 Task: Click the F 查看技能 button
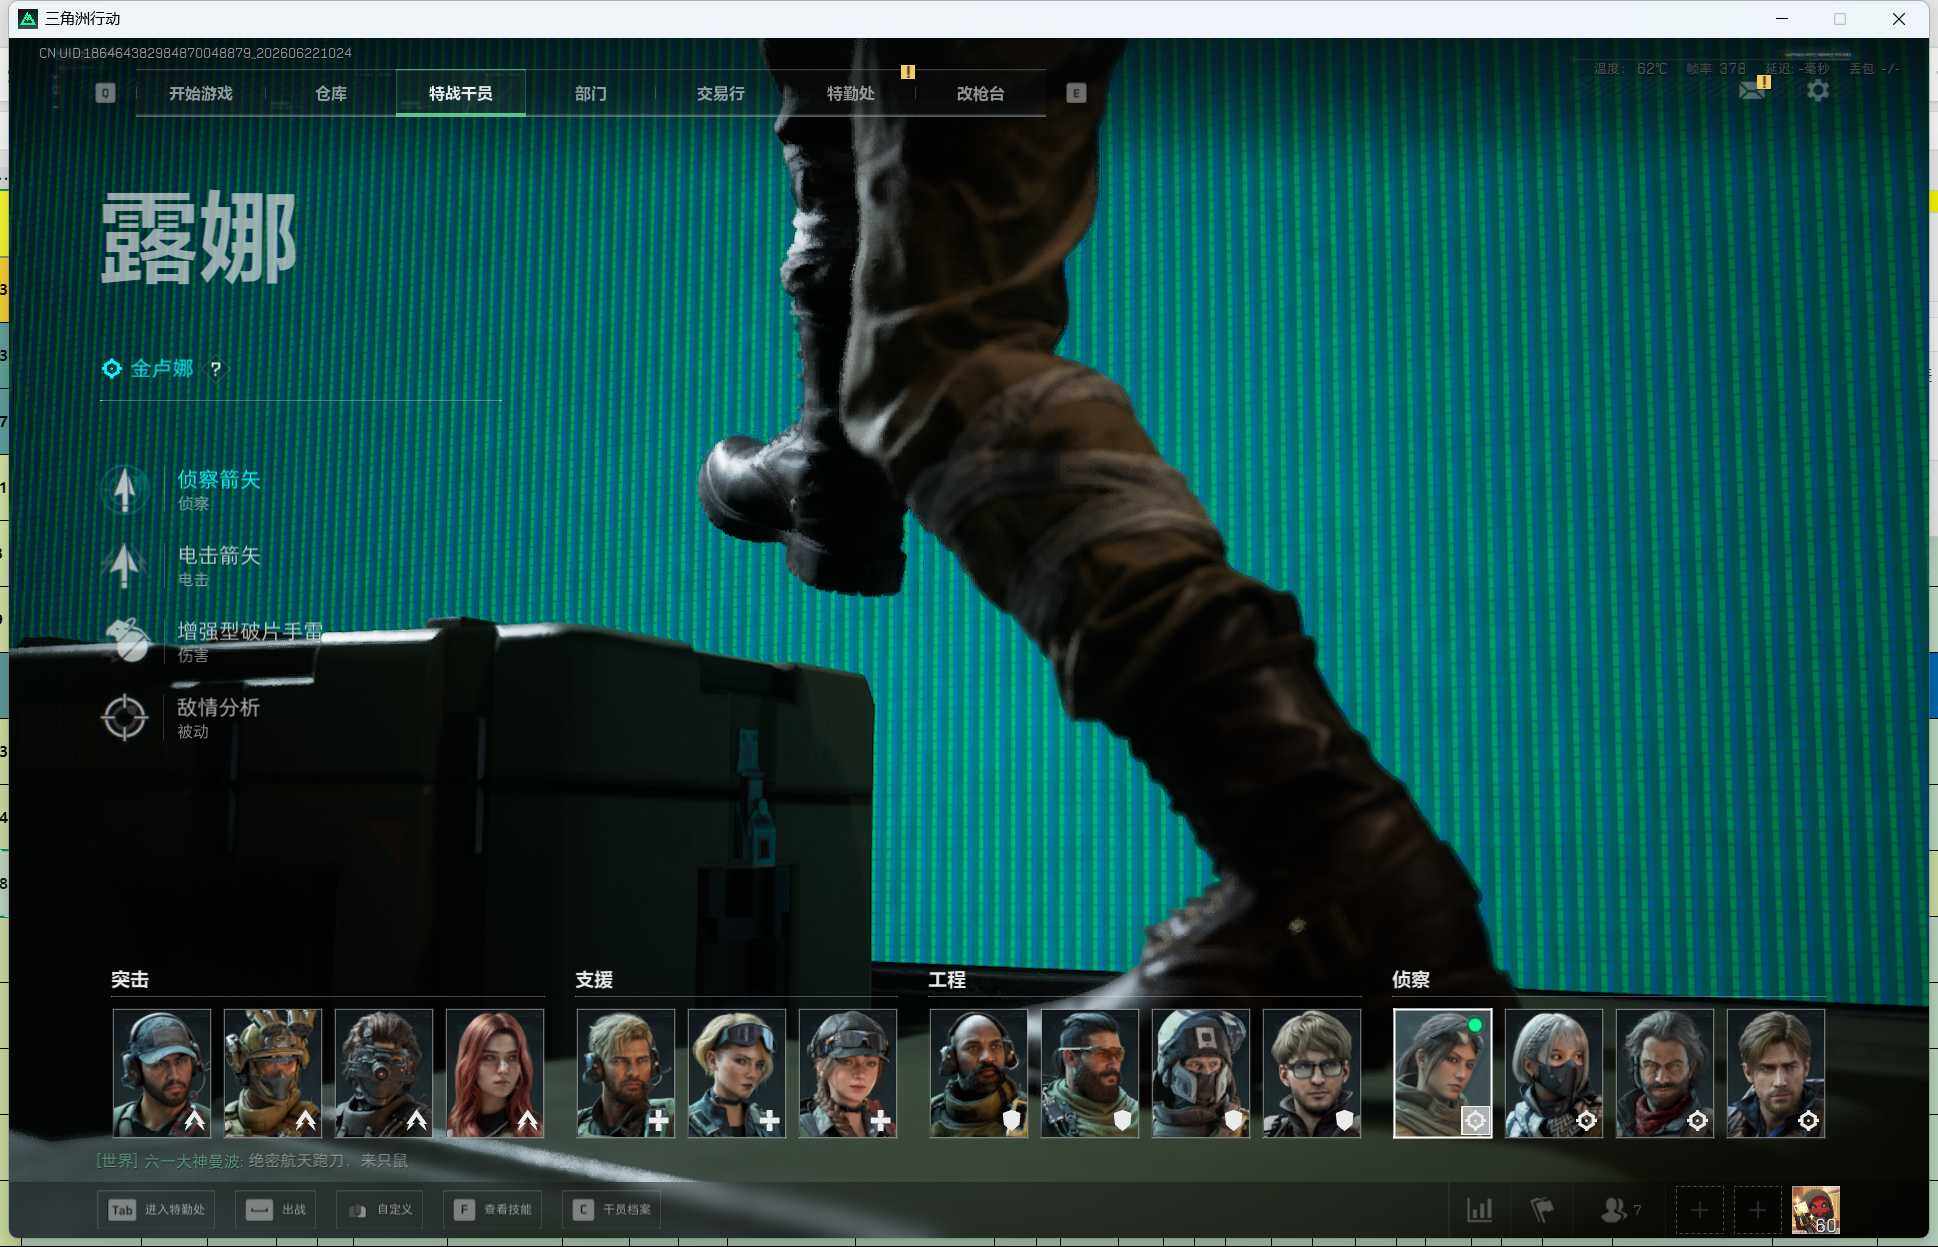click(492, 1210)
